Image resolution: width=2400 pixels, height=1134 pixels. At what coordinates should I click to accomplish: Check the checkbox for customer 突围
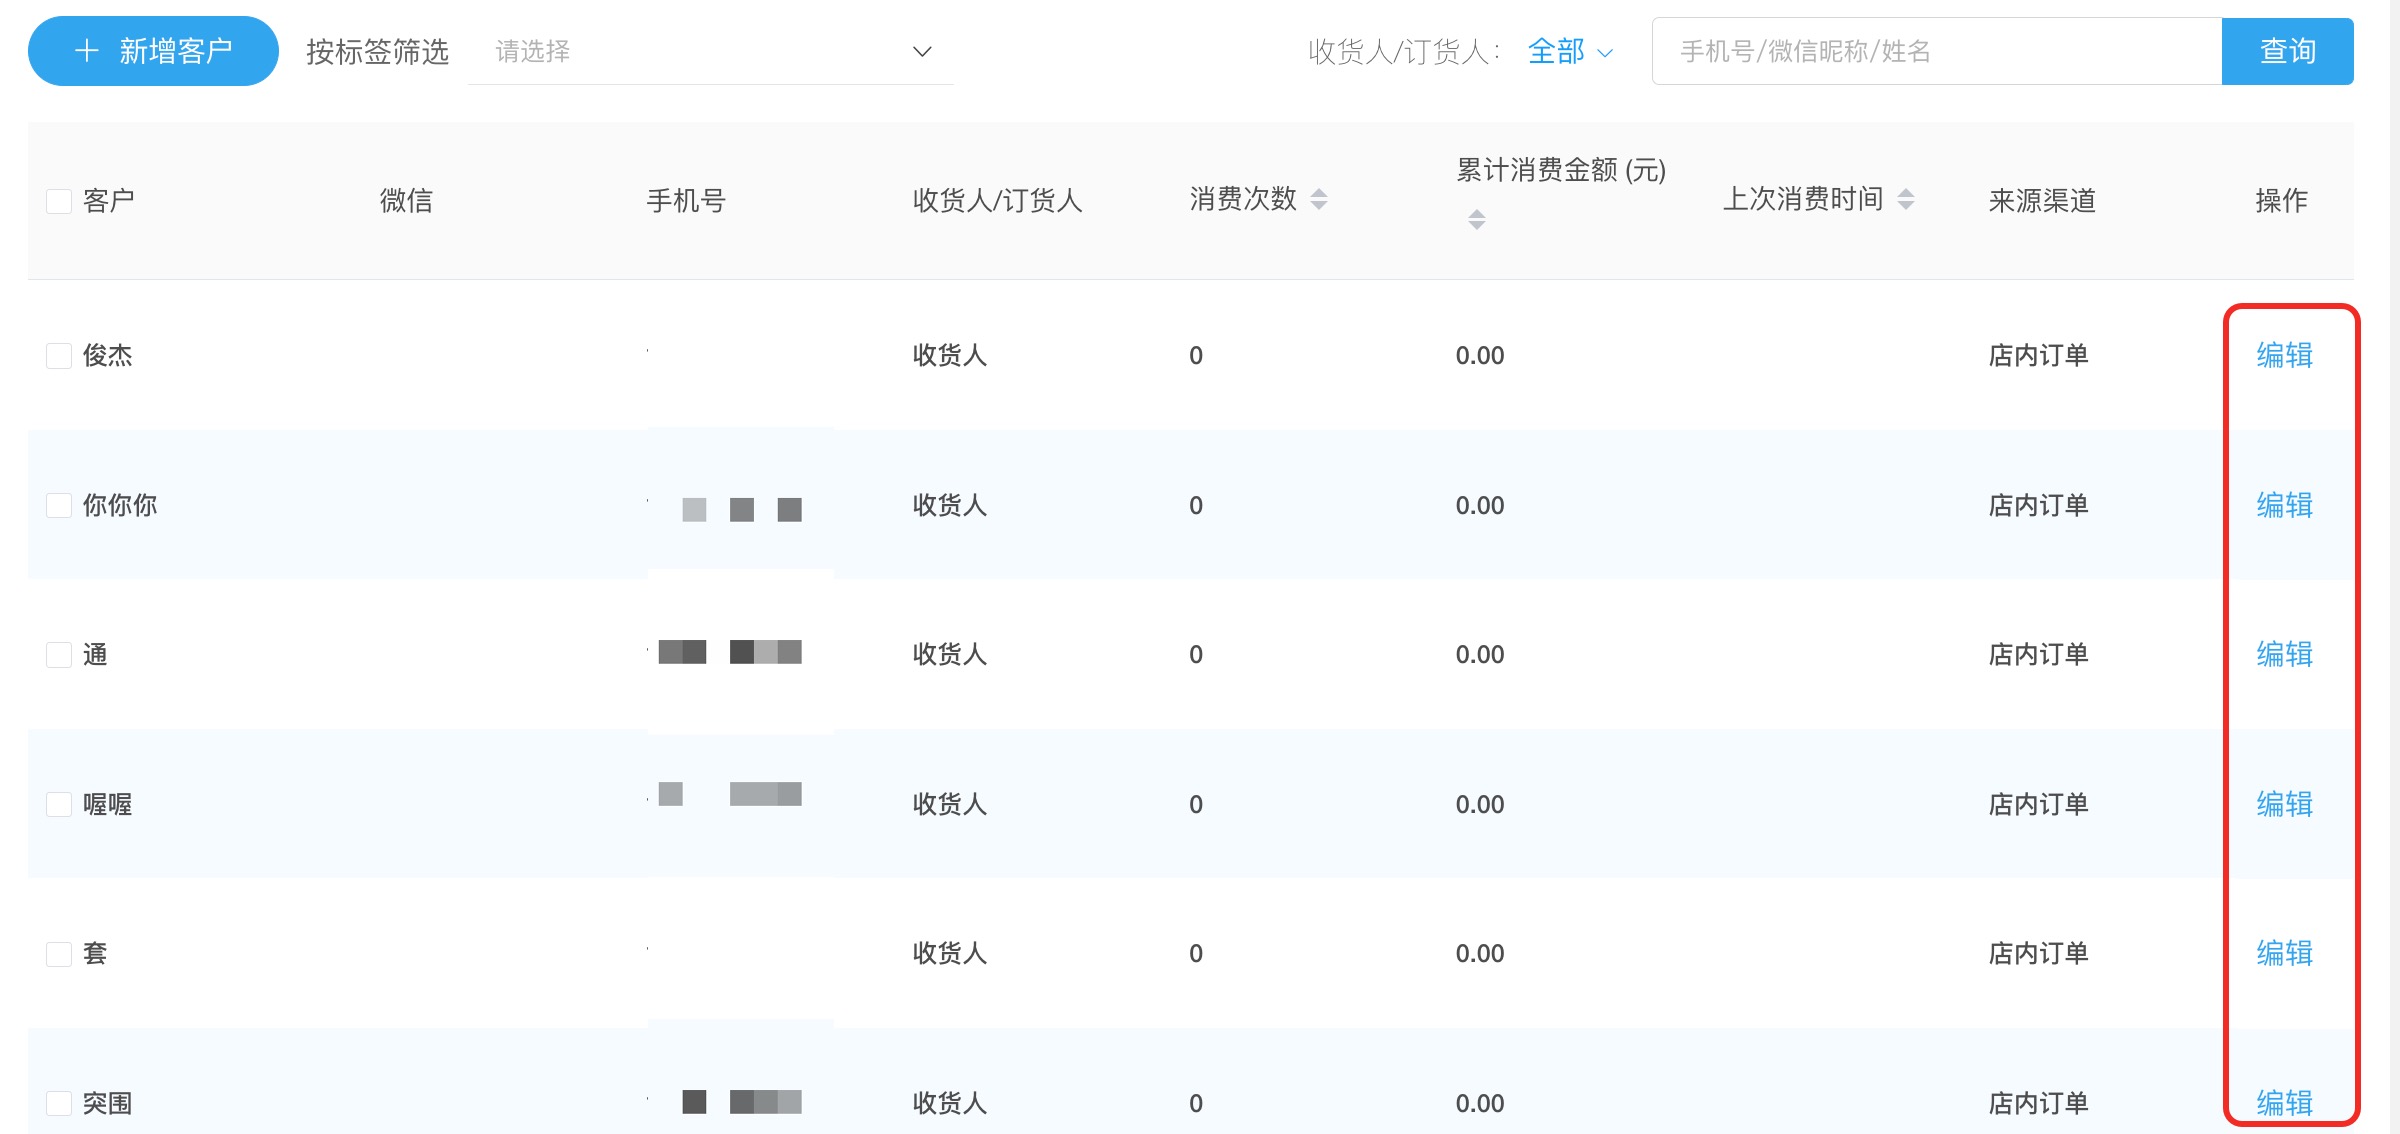point(59,1103)
